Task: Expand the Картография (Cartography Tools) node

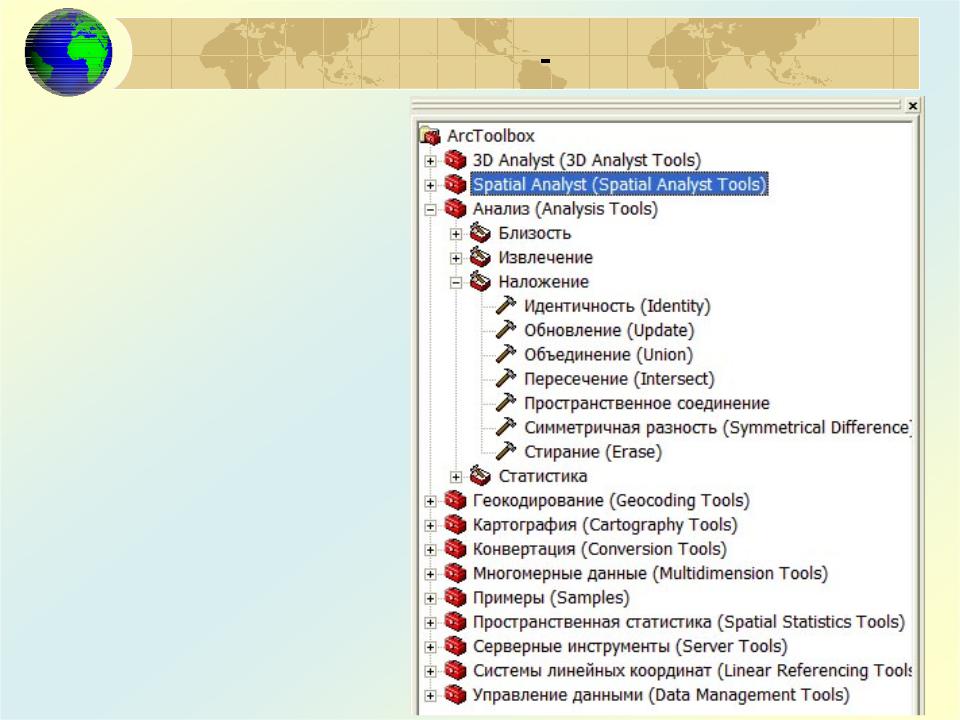Action: click(430, 526)
